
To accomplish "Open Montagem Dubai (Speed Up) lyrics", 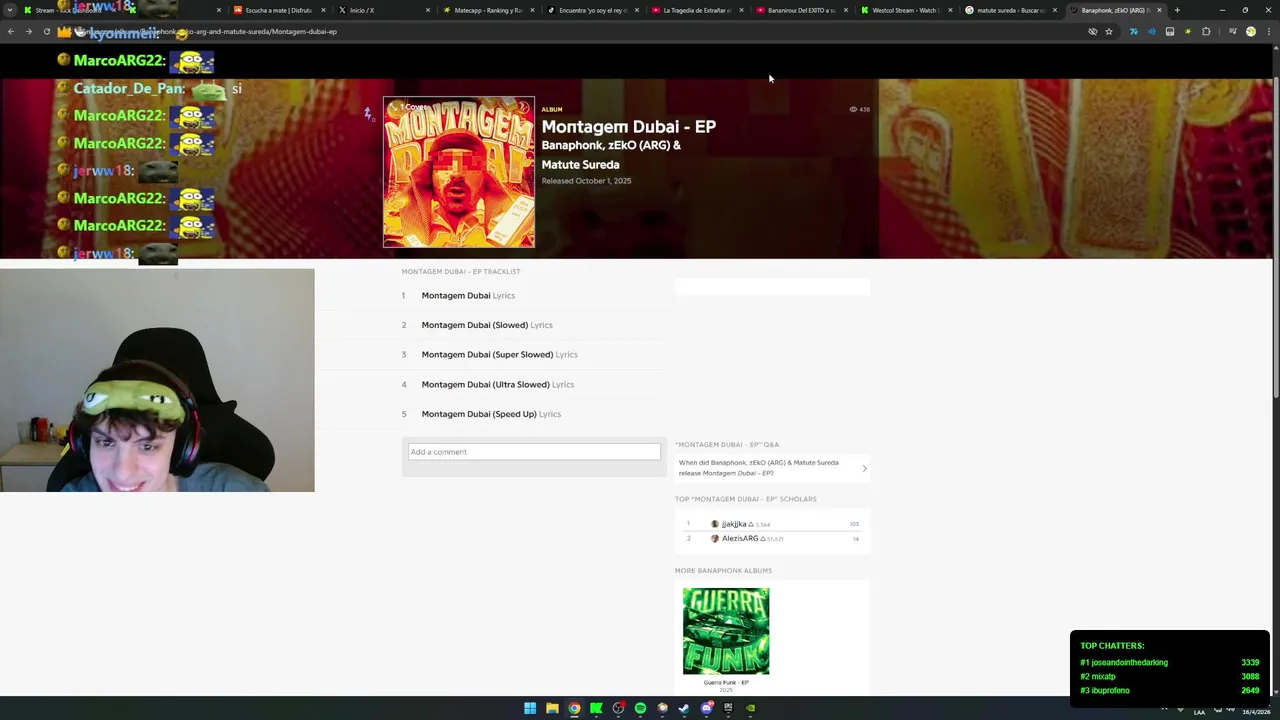I will click(491, 414).
